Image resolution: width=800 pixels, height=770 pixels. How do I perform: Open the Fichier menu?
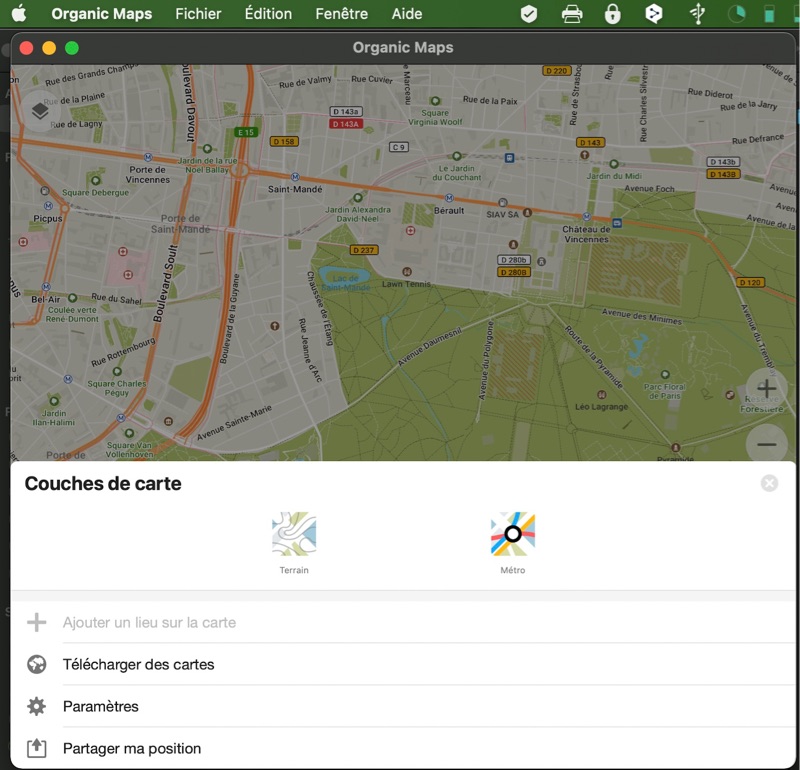[x=198, y=14]
